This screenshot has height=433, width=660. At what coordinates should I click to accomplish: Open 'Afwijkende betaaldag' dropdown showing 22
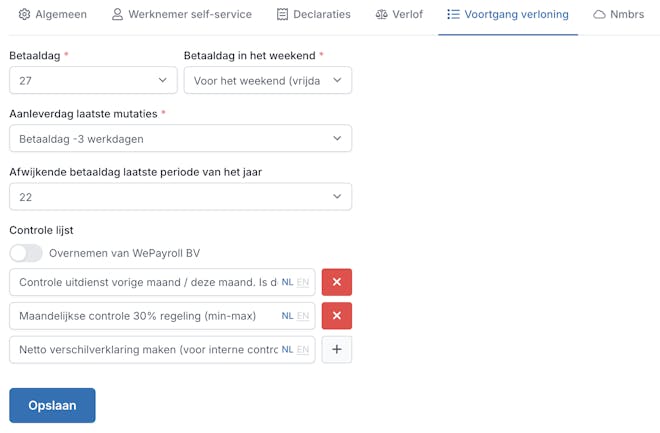coord(180,197)
